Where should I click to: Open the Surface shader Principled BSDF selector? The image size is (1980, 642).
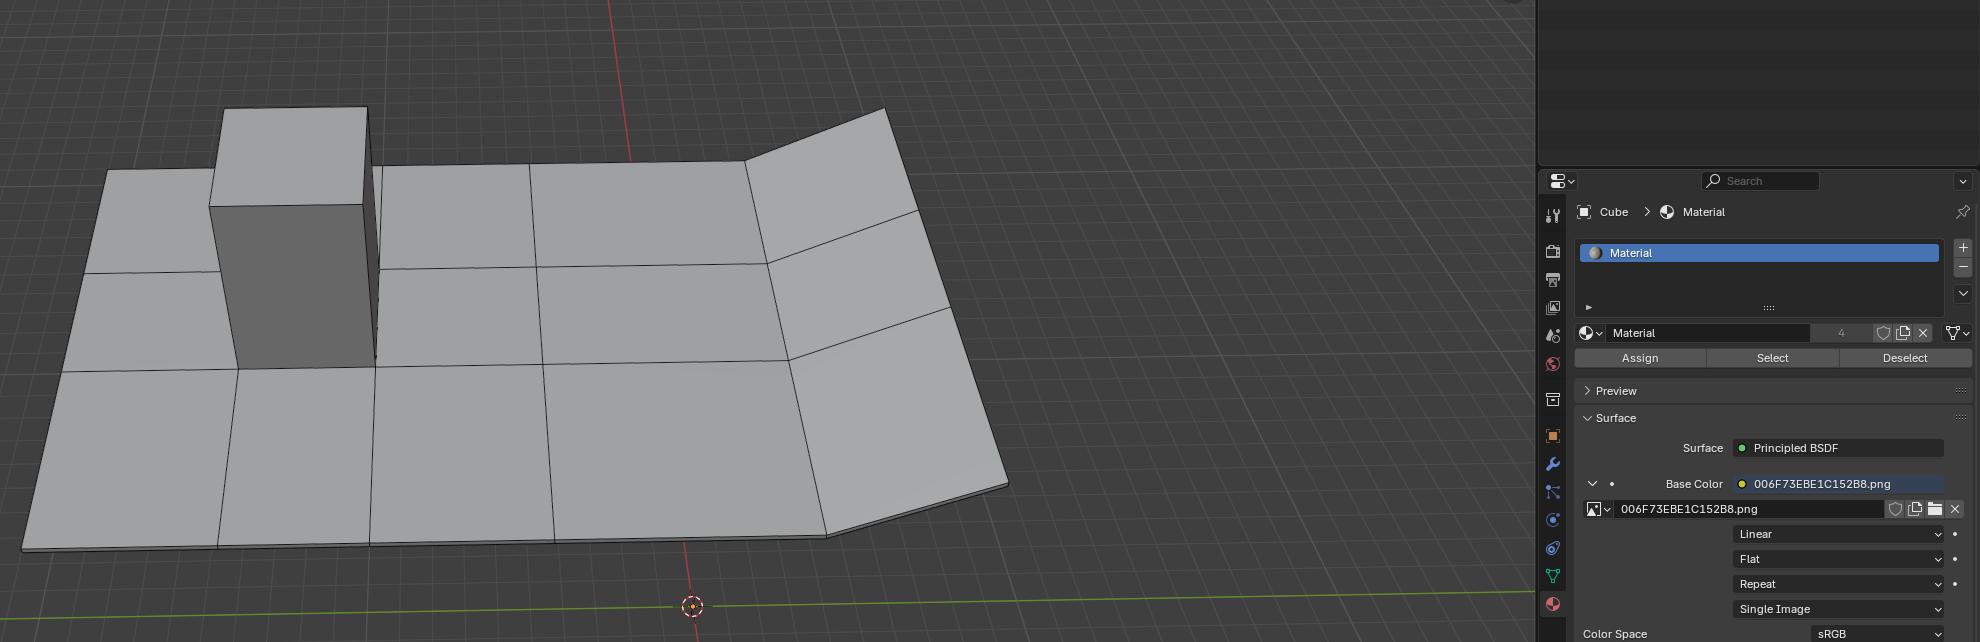[1838, 448]
